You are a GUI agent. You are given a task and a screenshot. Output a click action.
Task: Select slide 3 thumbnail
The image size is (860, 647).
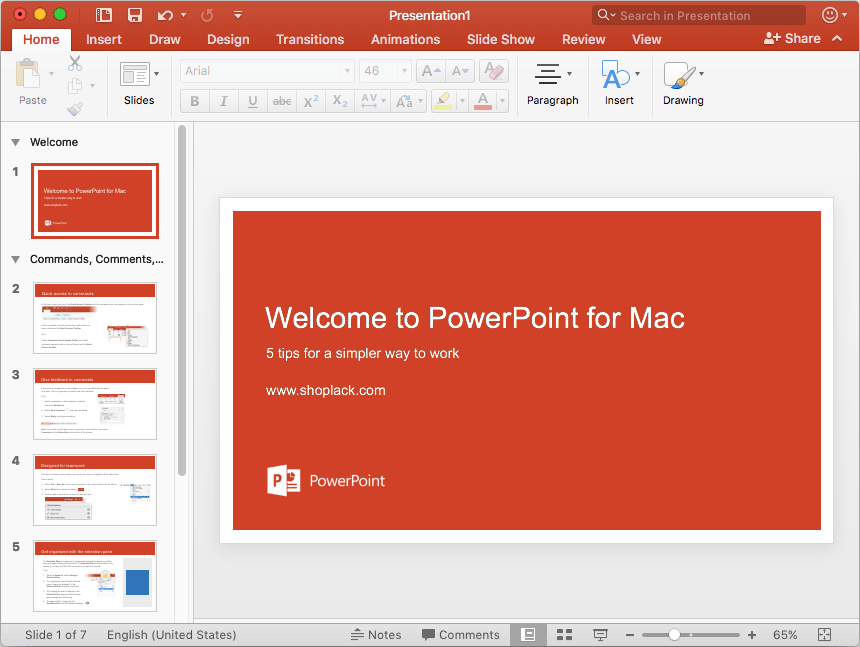coord(95,404)
